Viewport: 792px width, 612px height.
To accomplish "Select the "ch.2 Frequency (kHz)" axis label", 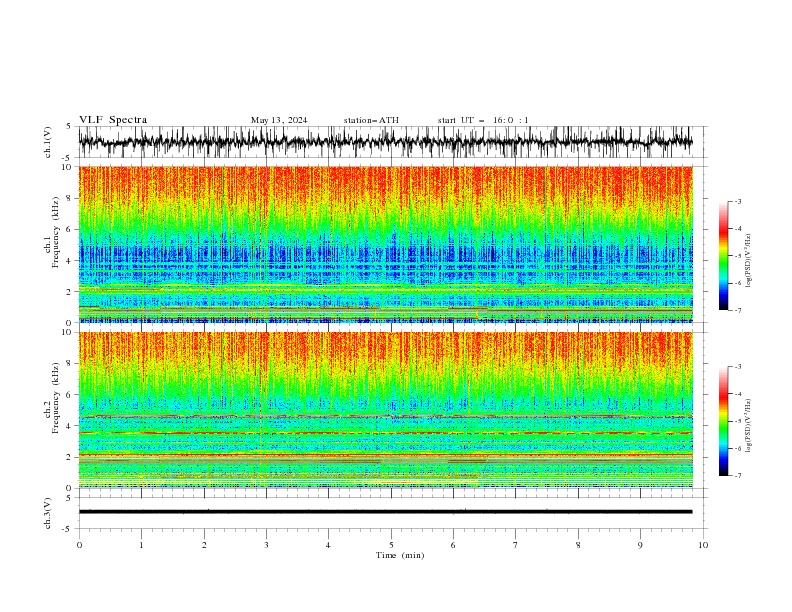I will [53, 398].
